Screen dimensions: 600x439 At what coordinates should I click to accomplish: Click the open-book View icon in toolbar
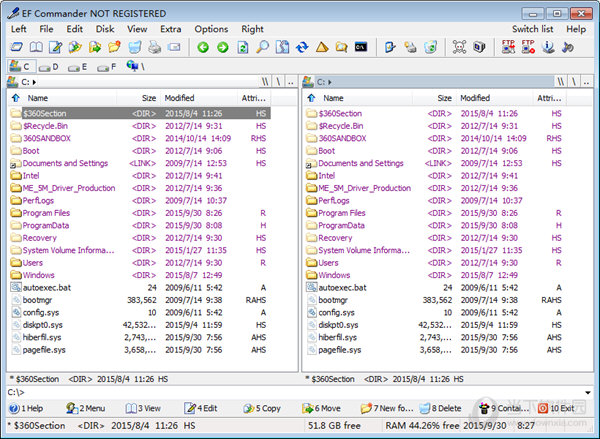[x=36, y=47]
